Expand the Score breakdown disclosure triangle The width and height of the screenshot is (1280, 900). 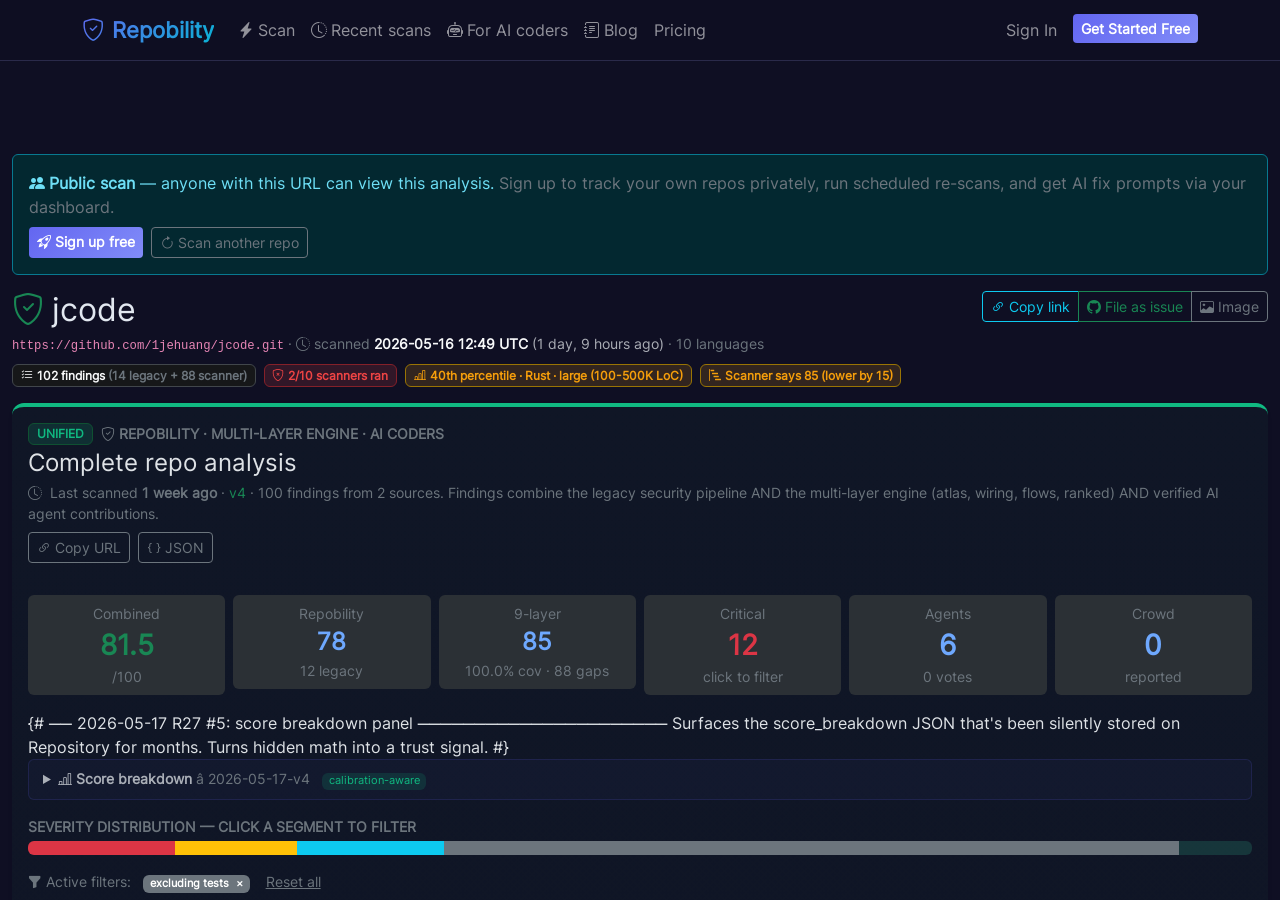pyautogui.click(x=46, y=779)
